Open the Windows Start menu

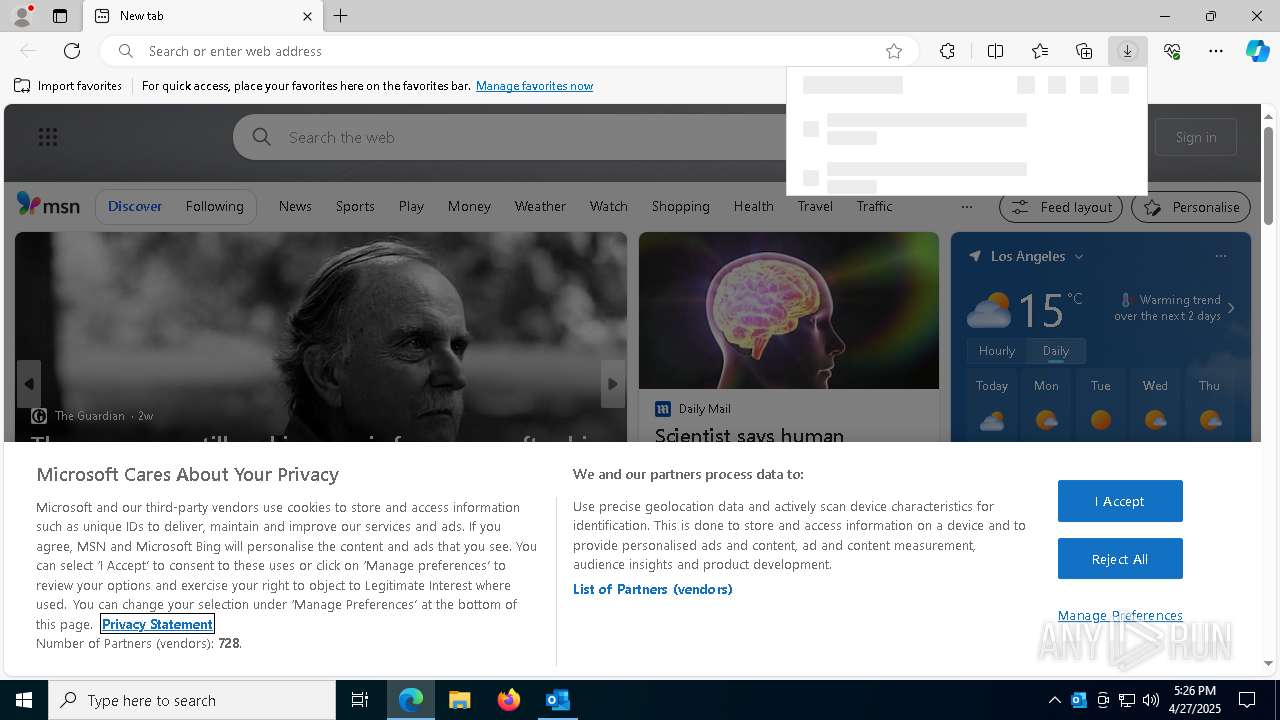point(24,700)
